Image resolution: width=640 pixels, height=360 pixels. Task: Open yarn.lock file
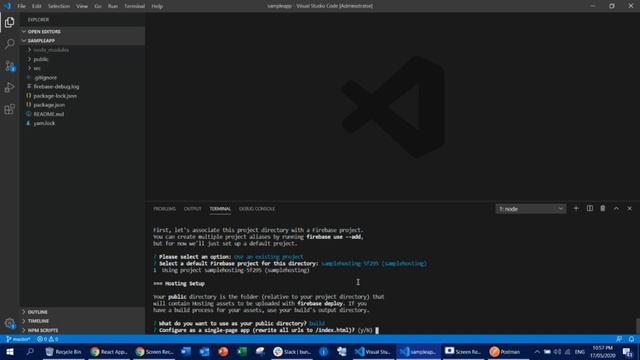[82, 123]
